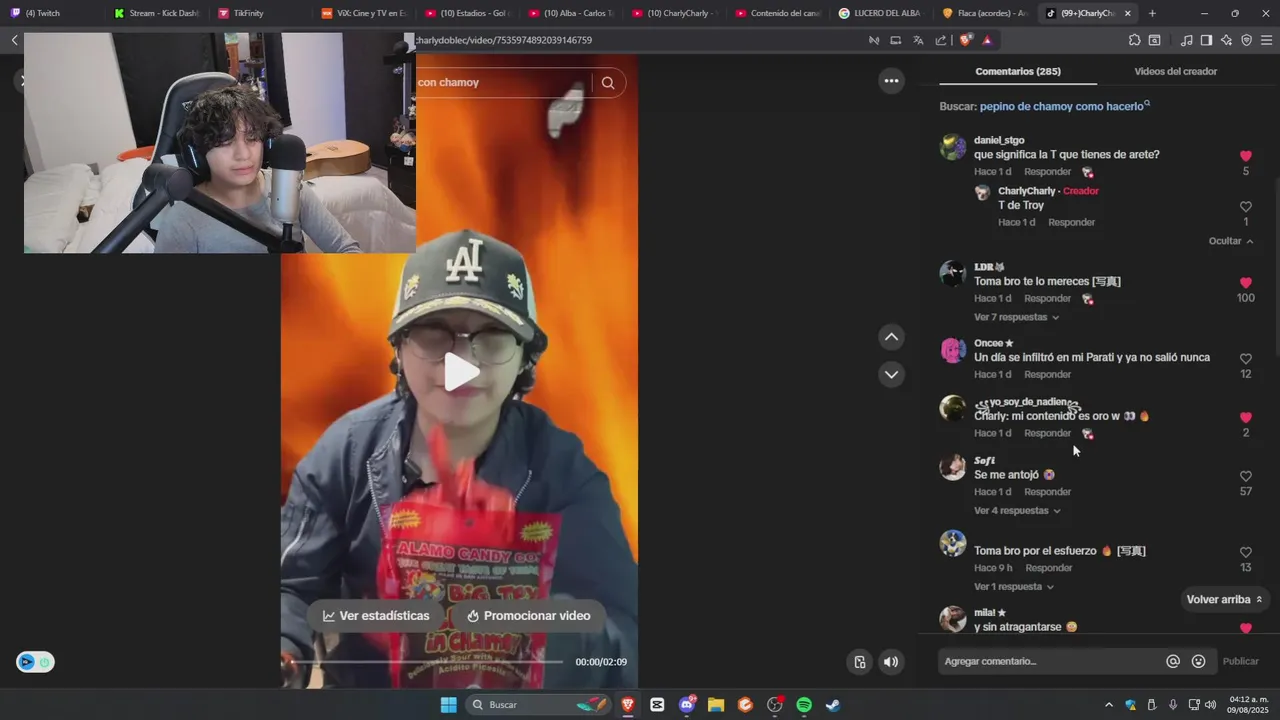Expand system tray hidden icons chevron
This screenshot has width=1280, height=720.
1108,705
